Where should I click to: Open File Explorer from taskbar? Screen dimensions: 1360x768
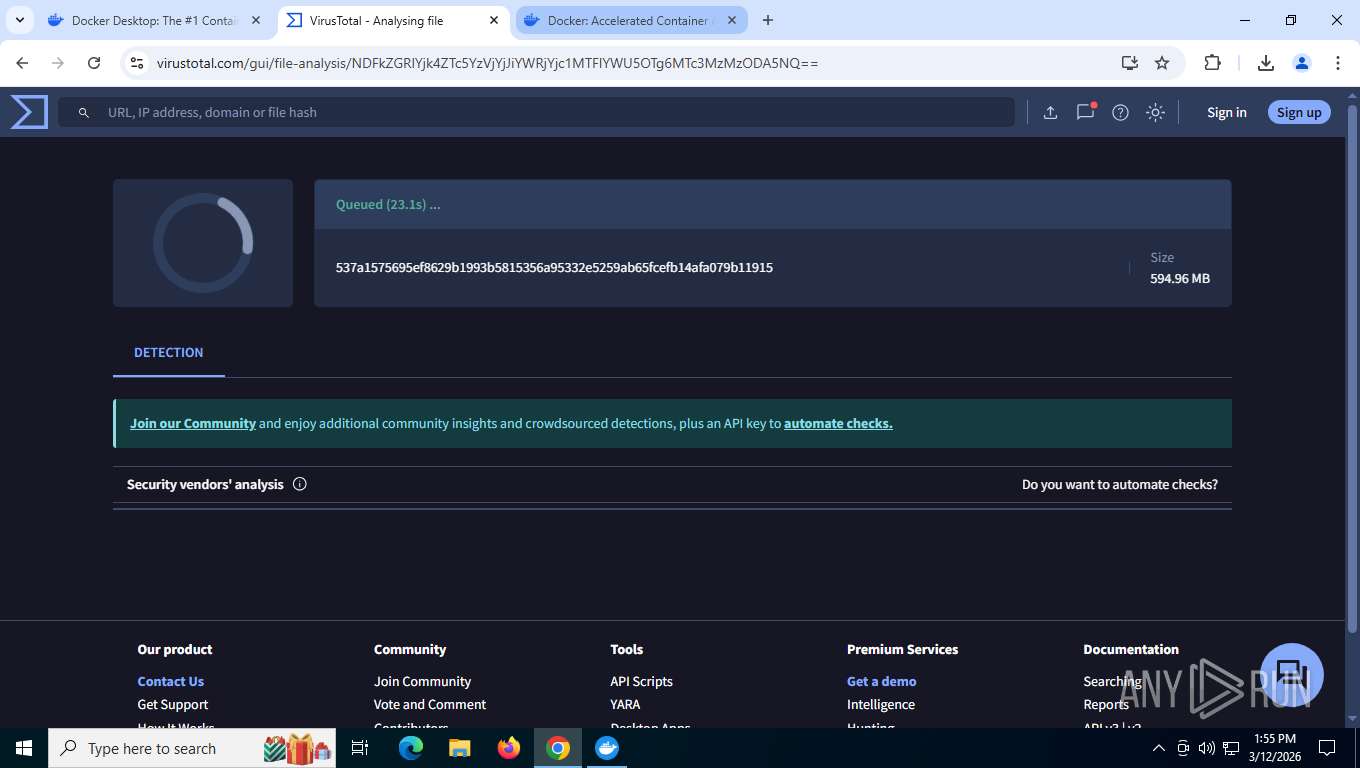[460, 748]
